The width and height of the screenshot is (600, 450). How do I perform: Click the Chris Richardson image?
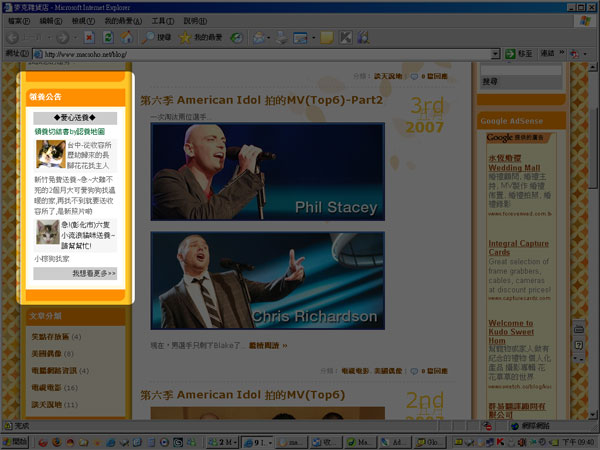267,280
